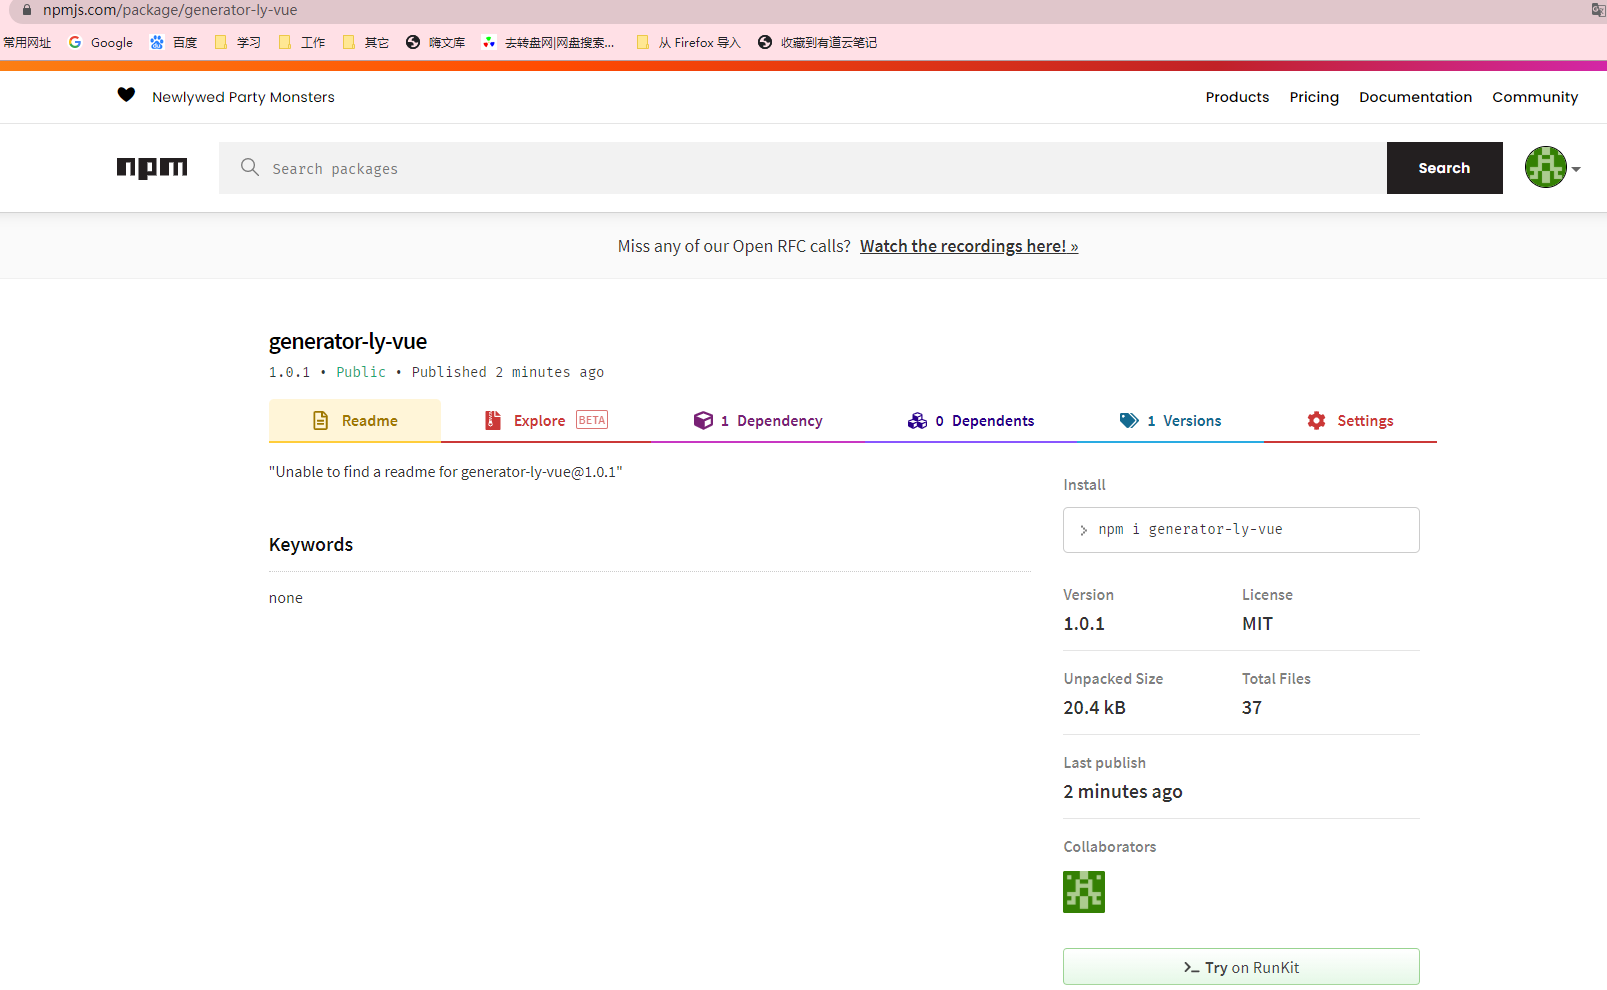Click the Total Files value 37
This screenshot has width=1607, height=990.
coord(1252,708)
